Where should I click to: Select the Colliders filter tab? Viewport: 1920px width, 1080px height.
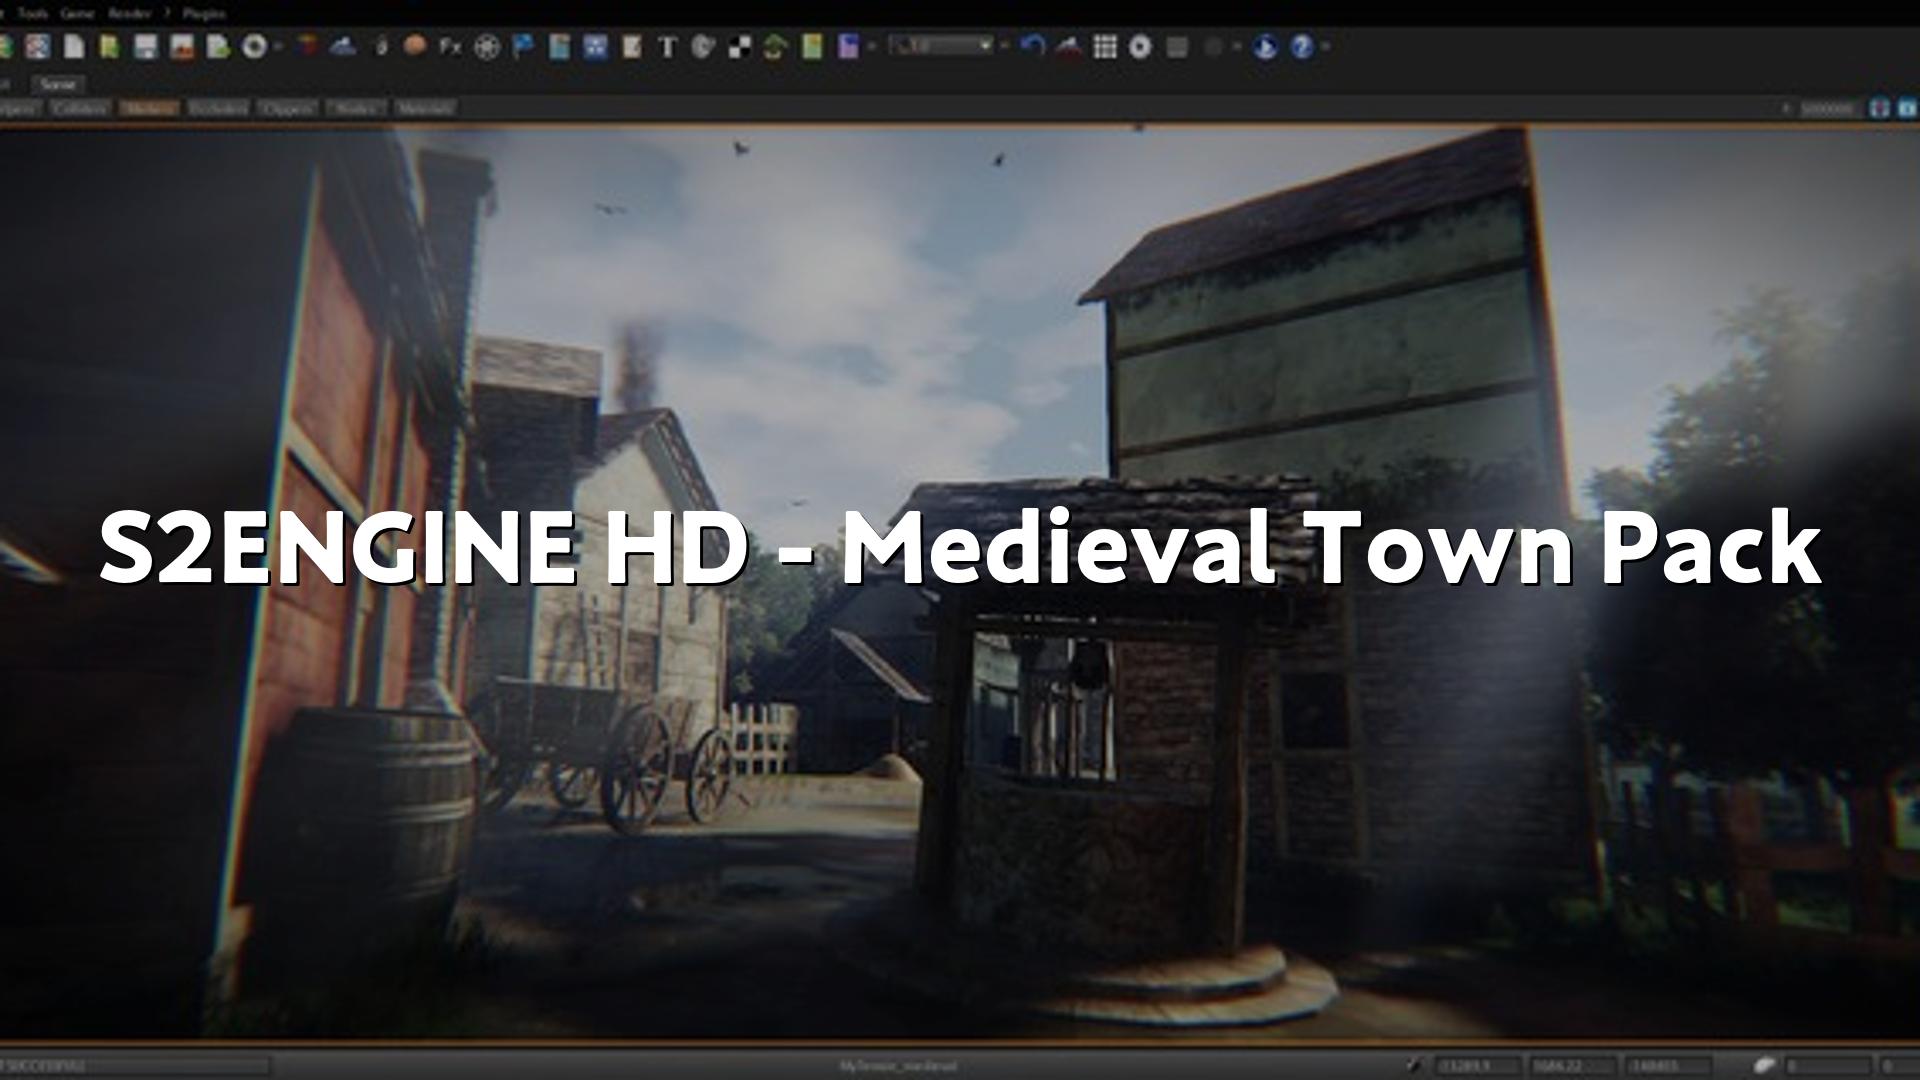tap(79, 108)
